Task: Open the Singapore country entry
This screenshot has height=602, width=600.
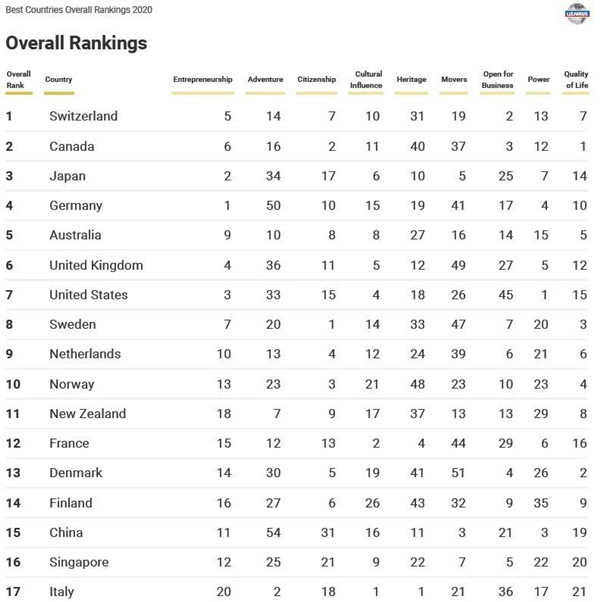Action: pos(80,563)
